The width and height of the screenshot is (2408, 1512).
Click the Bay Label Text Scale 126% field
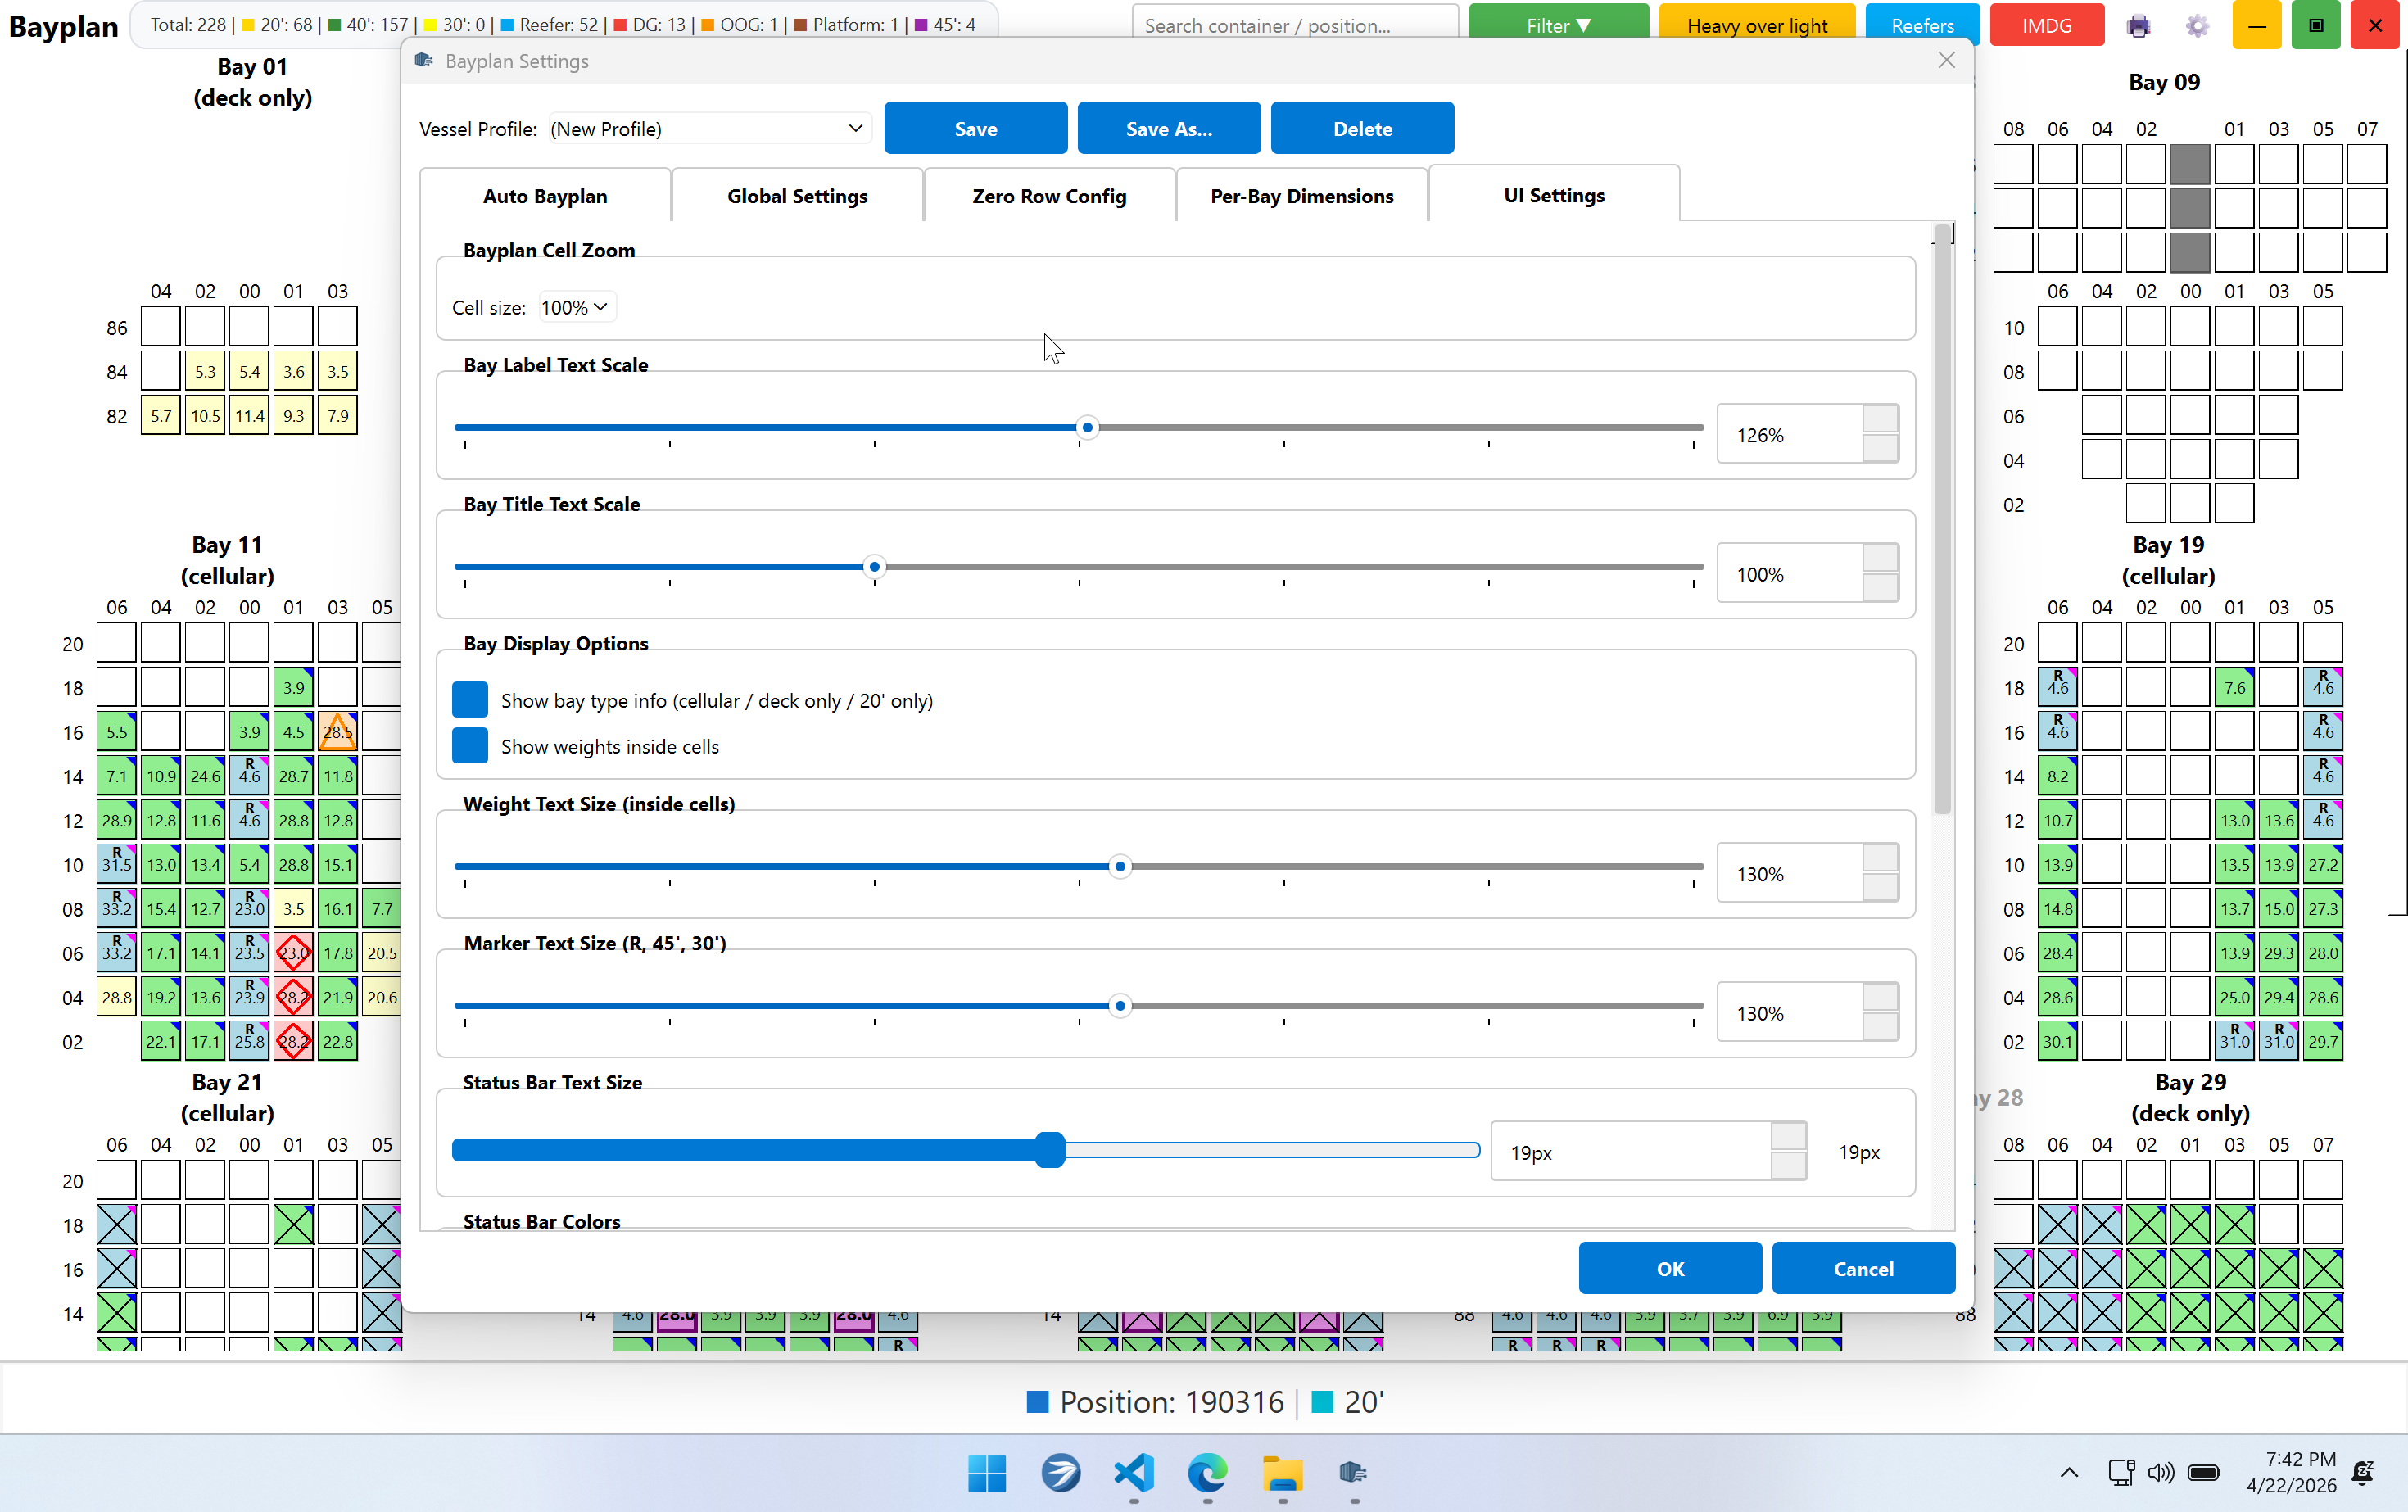pyautogui.click(x=1790, y=434)
